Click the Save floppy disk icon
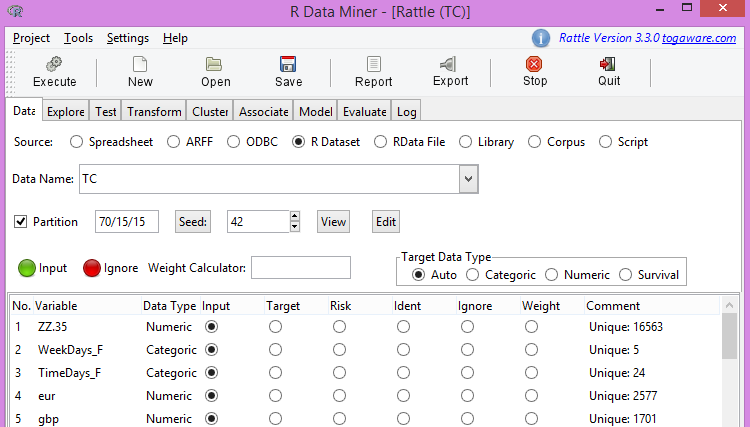This screenshot has height=427, width=750. click(x=288, y=64)
